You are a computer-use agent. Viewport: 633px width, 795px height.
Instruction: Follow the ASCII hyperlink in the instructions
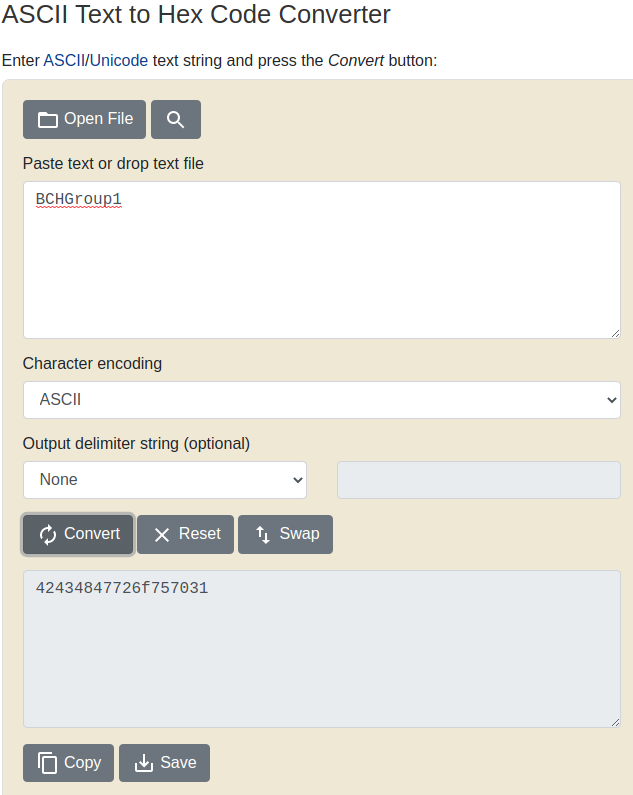coord(64,60)
